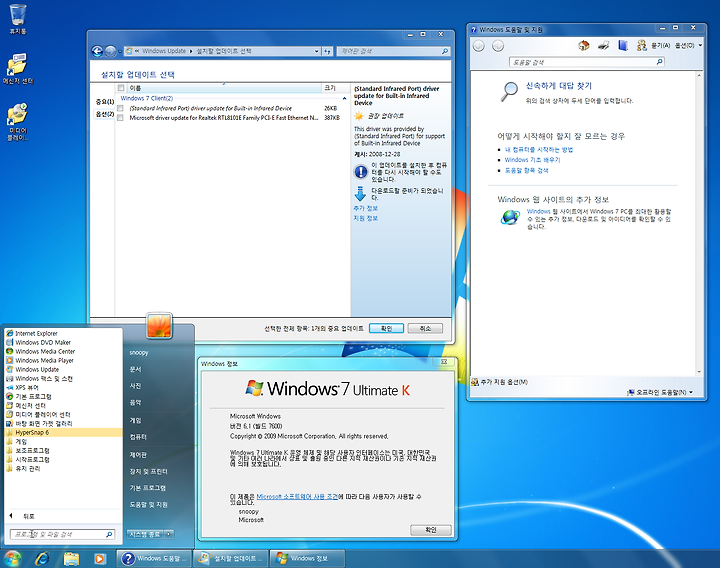Screen dimensions: 720x568
Task: Click Print icon in Help window
Action: pos(603,45)
